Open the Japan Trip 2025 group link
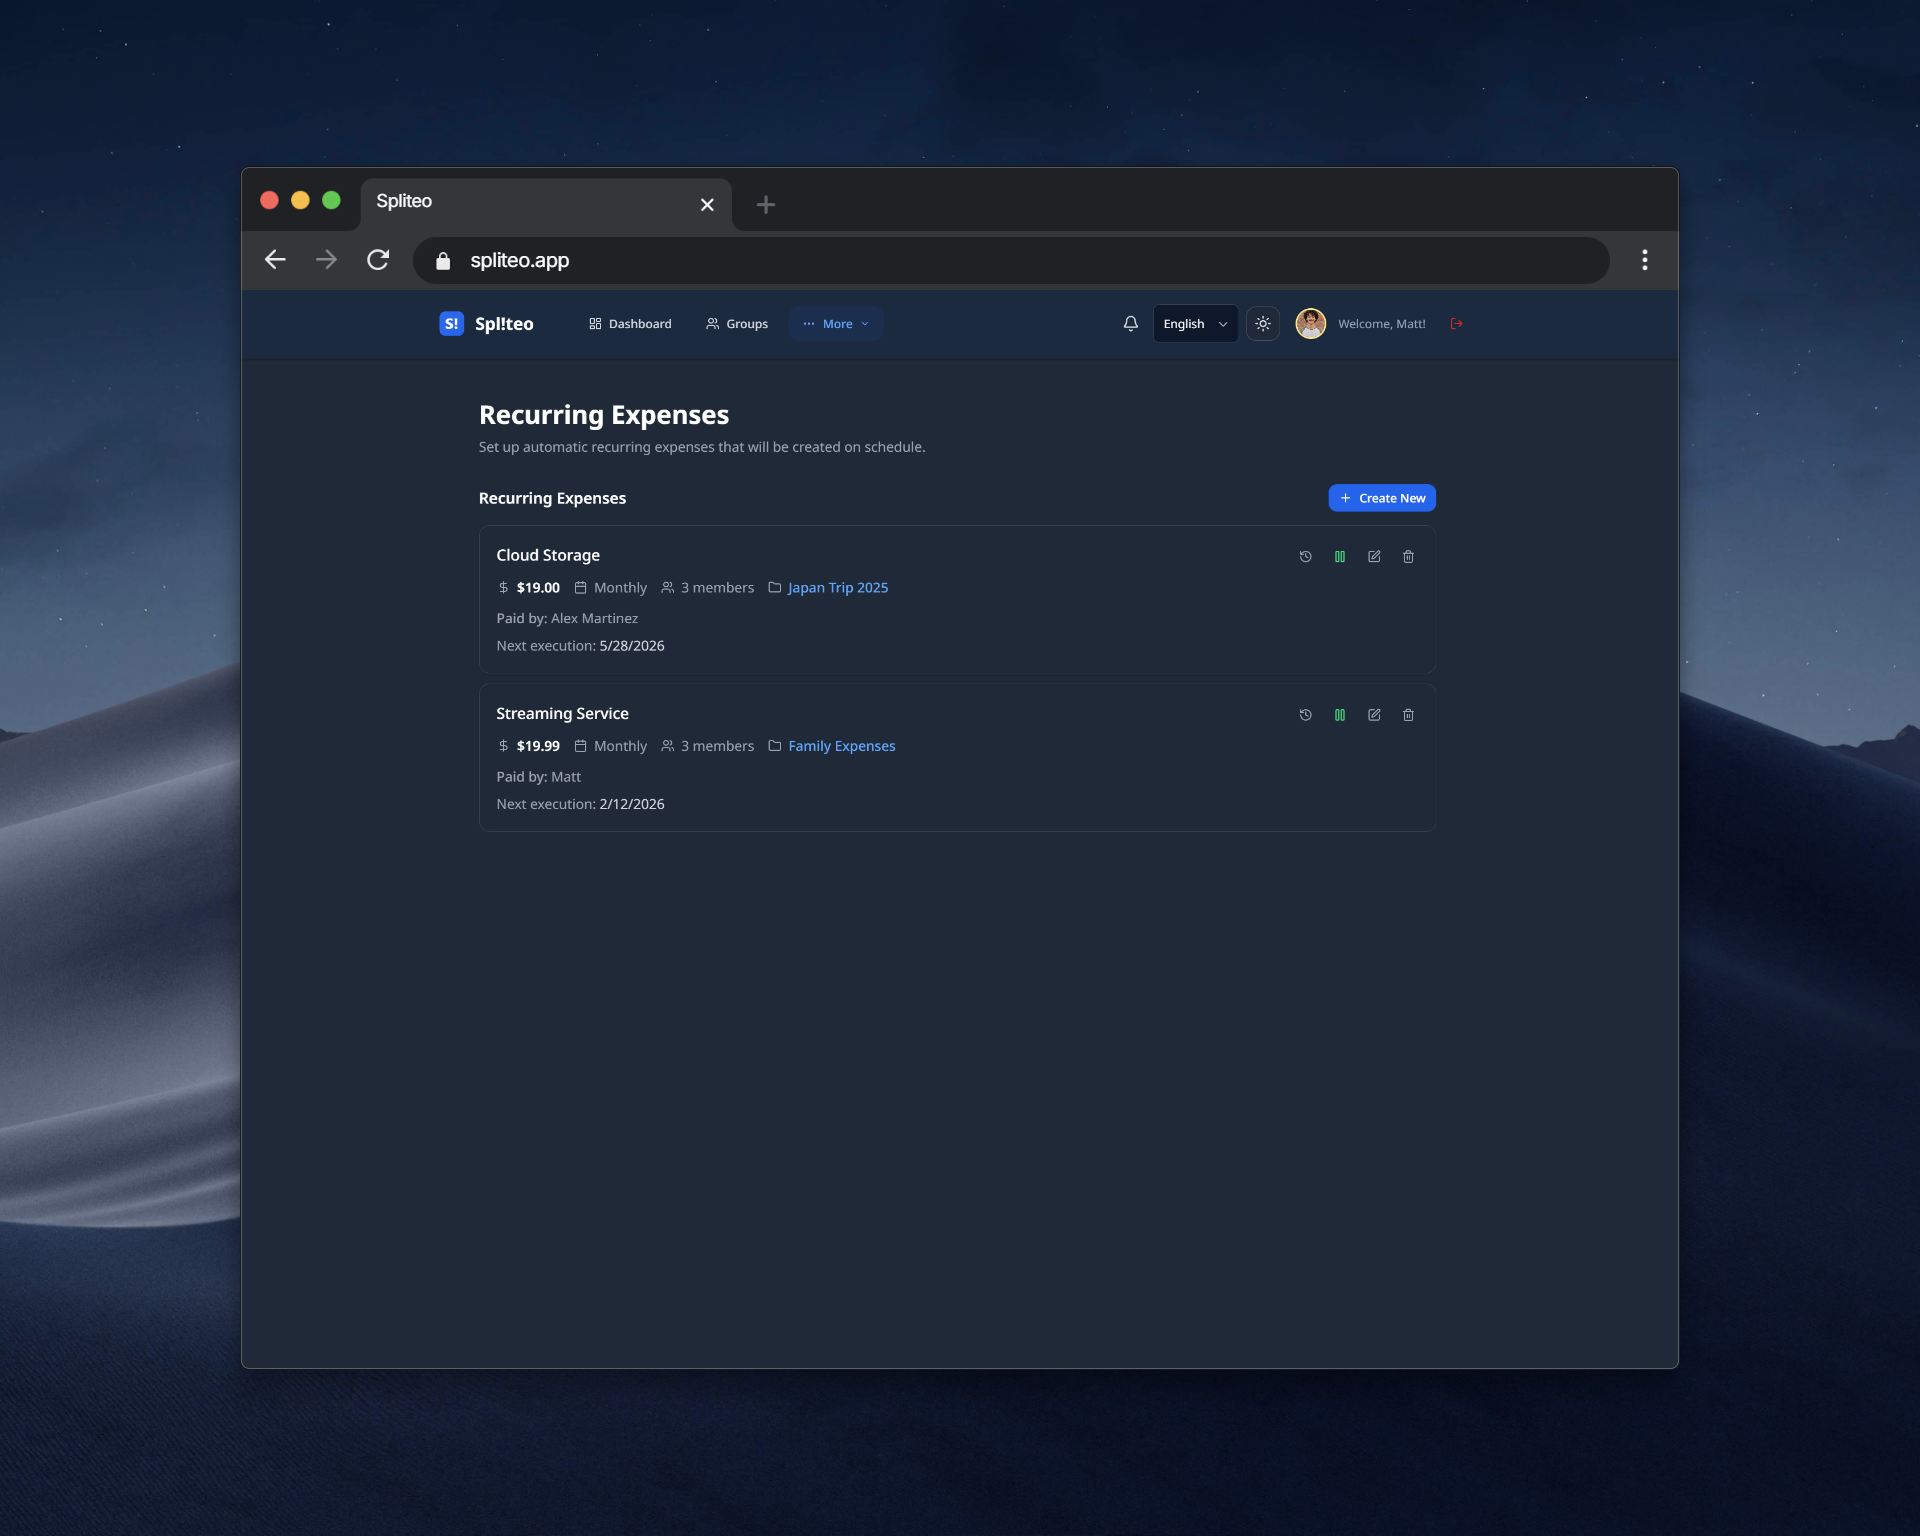The height and width of the screenshot is (1536, 1920). pyautogui.click(x=837, y=587)
